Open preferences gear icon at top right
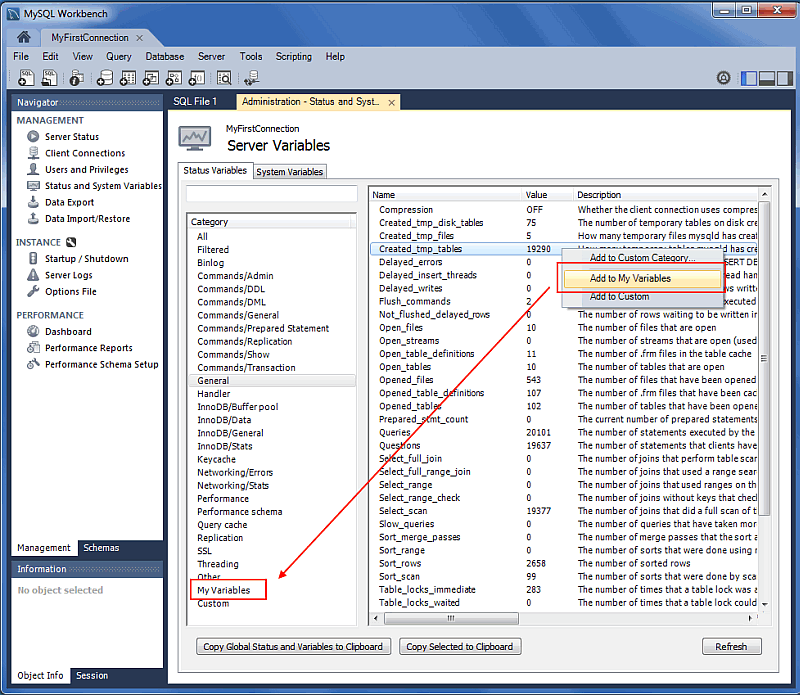Screen dimensions: 800x695 pyautogui.click(x=723, y=78)
